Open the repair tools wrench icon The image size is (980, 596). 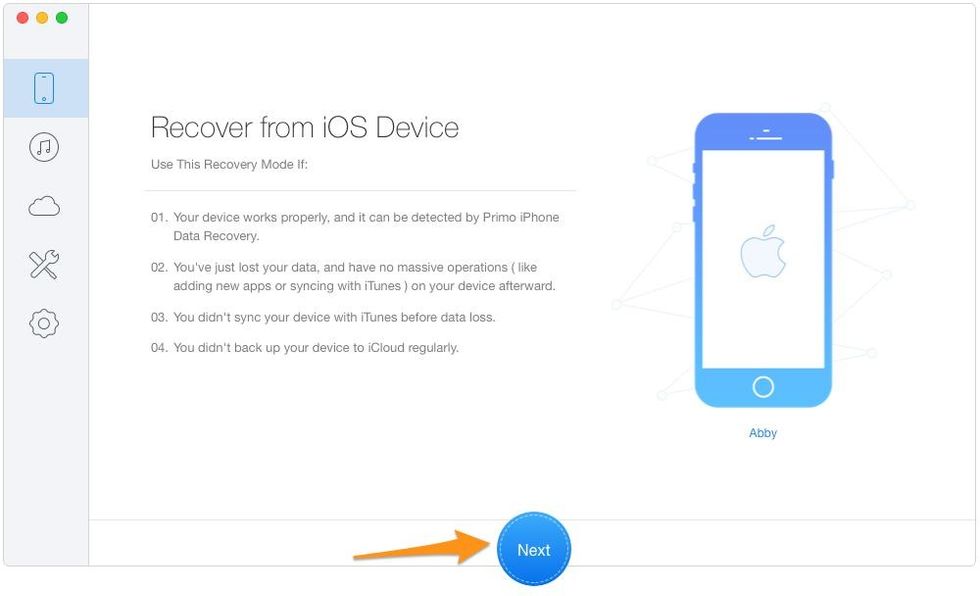pos(44,264)
